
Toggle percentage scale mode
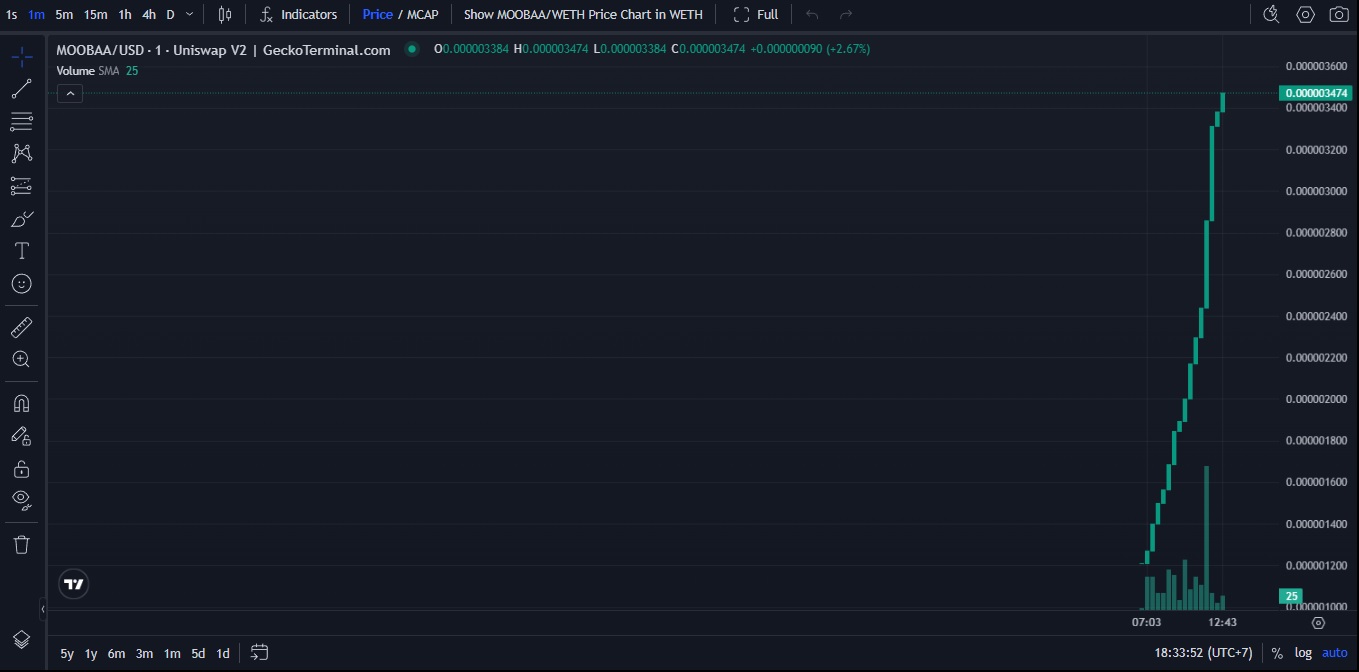(1277, 653)
